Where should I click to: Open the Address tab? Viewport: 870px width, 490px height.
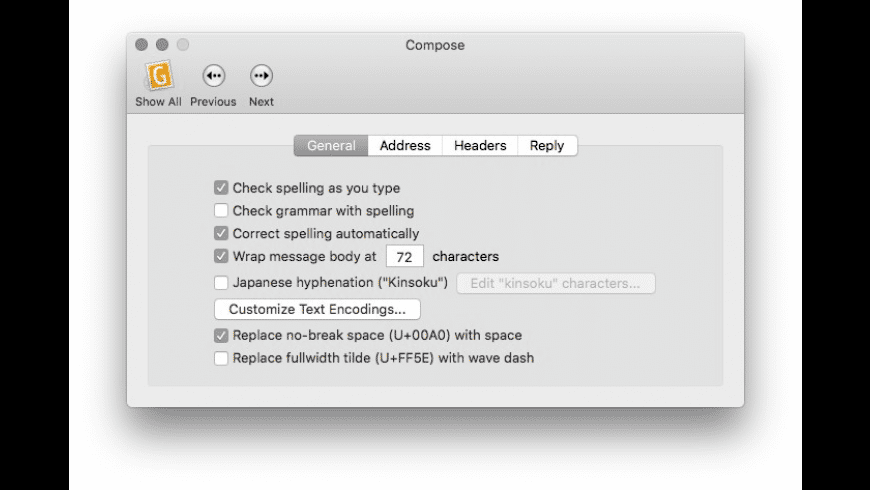pos(405,146)
